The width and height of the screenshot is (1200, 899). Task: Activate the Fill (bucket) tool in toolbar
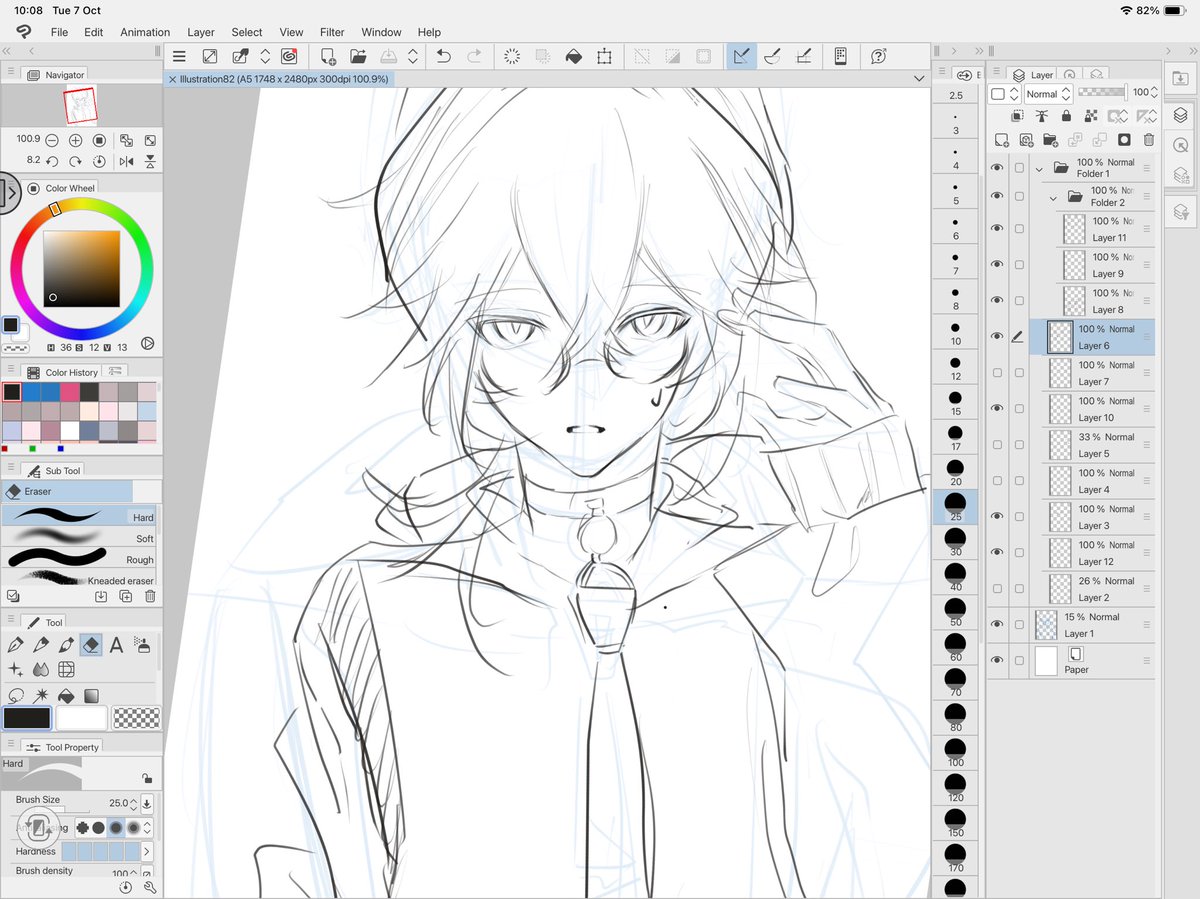pos(67,695)
